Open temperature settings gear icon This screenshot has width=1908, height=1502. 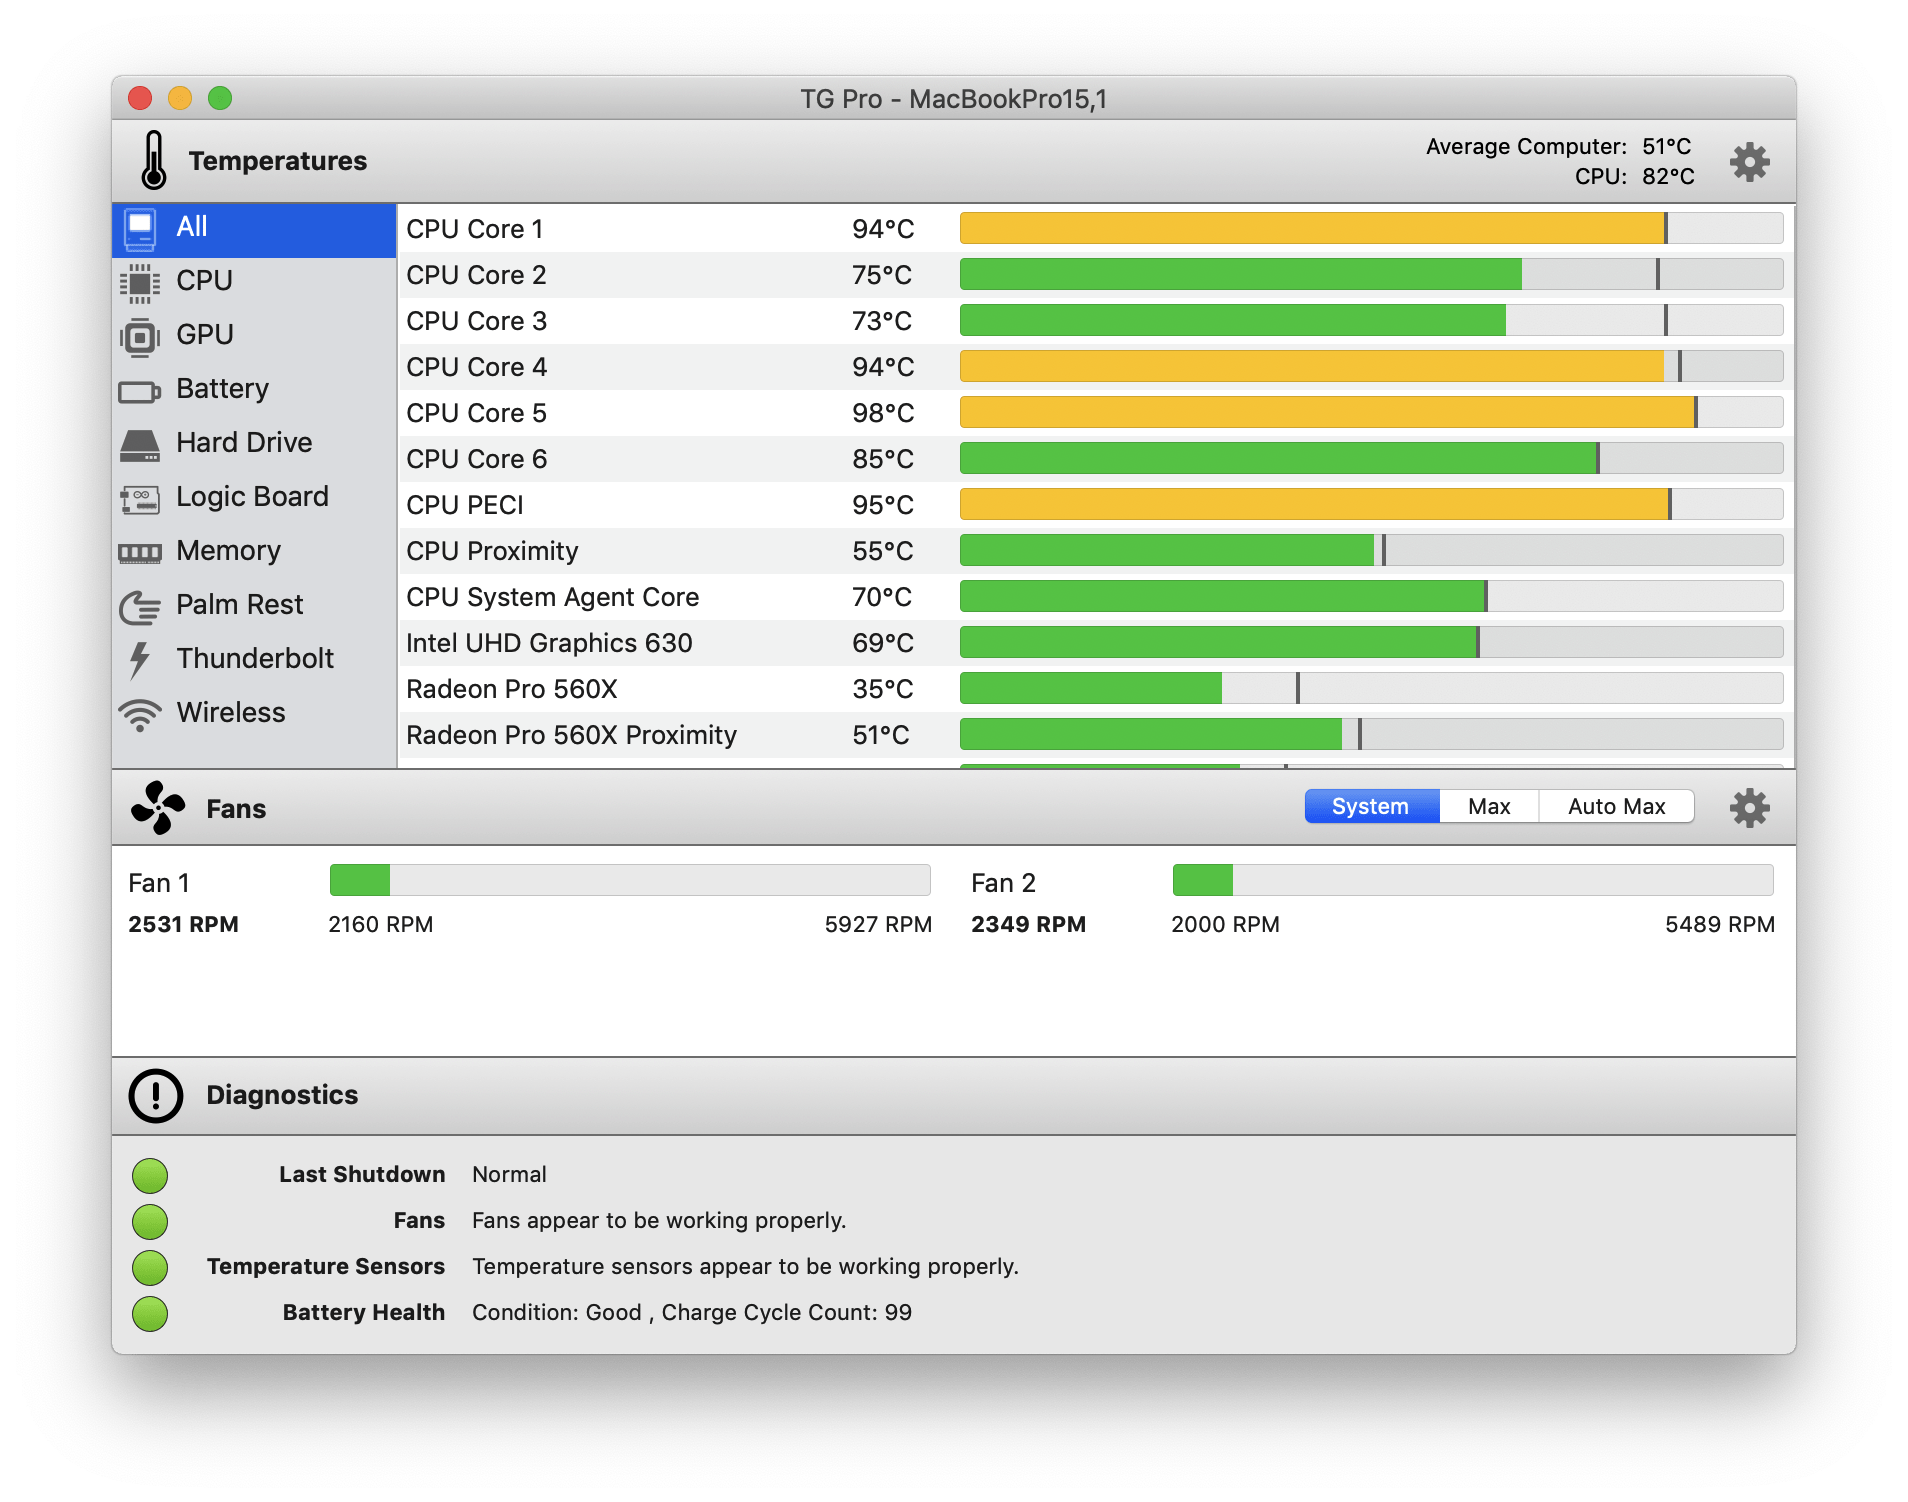click(1749, 161)
